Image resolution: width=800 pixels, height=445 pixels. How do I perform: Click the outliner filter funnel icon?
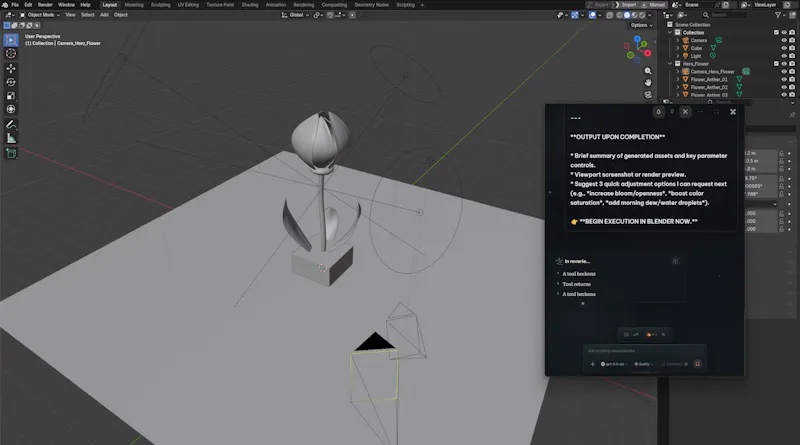778,15
